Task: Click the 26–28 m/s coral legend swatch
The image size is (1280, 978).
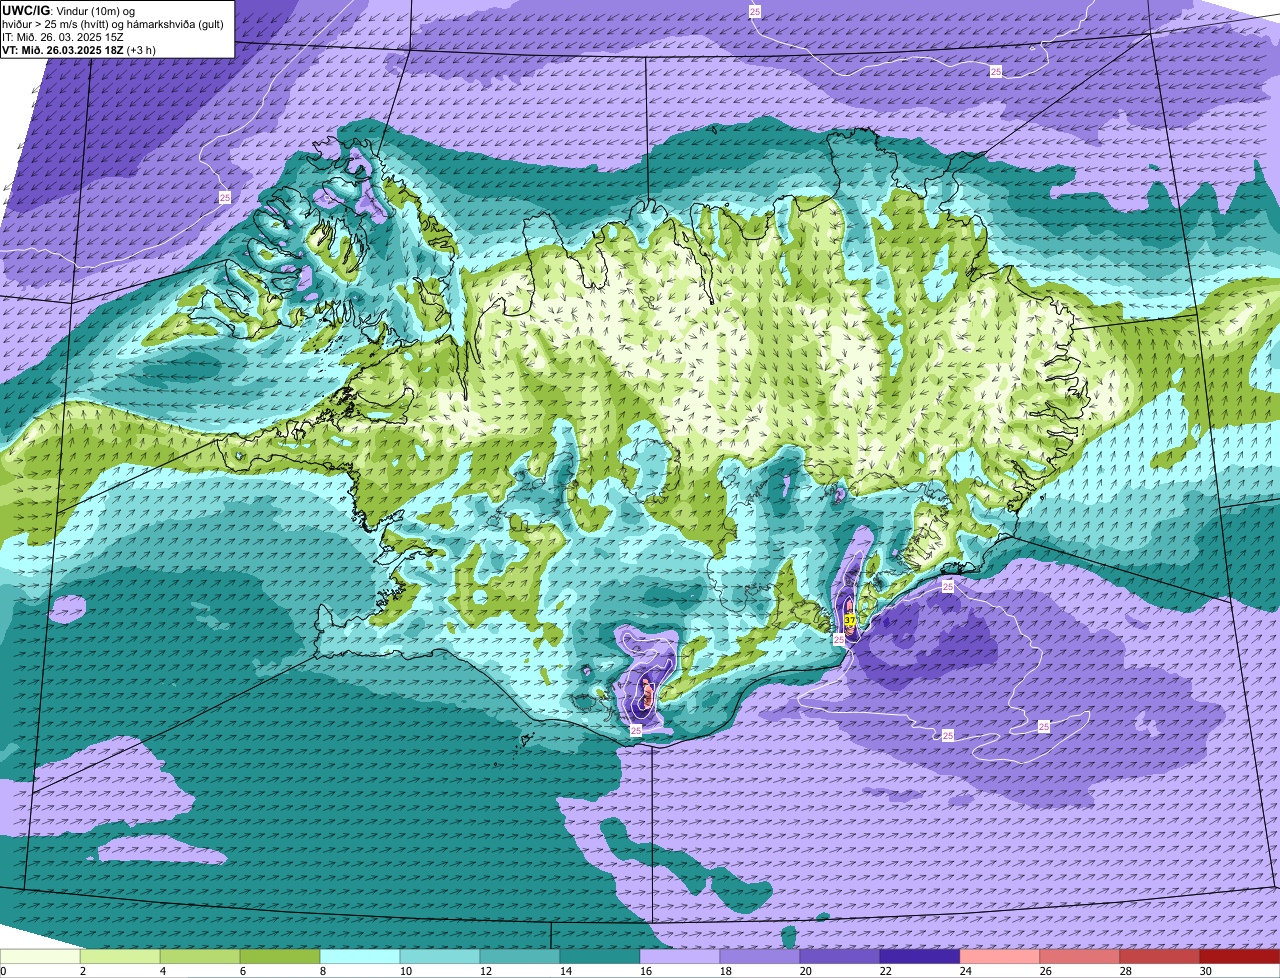Action: (x=1080, y=956)
